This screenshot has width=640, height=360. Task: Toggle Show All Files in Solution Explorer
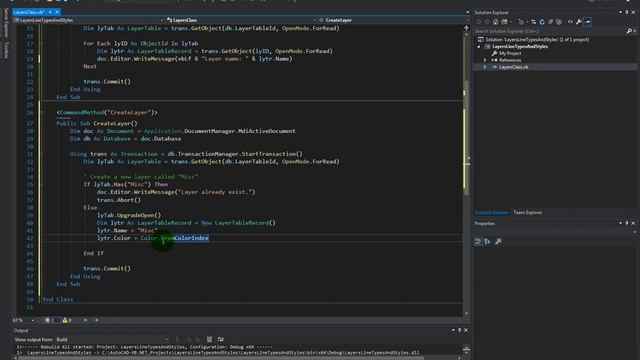[x=559, y=22]
